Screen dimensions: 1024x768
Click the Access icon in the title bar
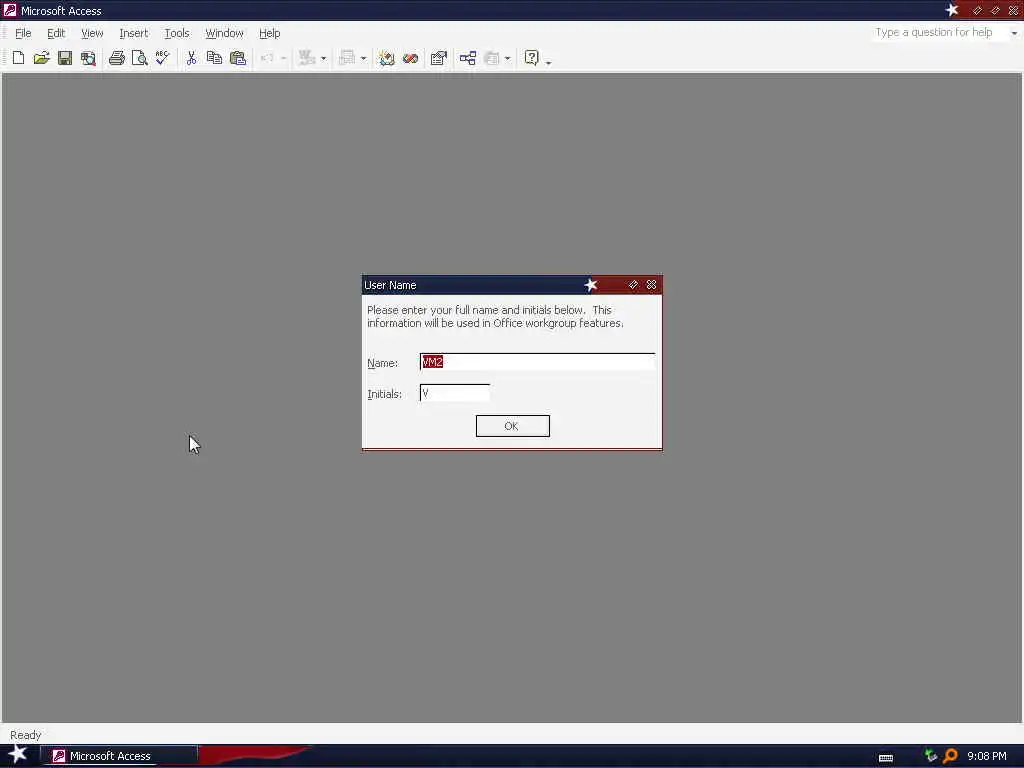pyautogui.click(x=10, y=10)
